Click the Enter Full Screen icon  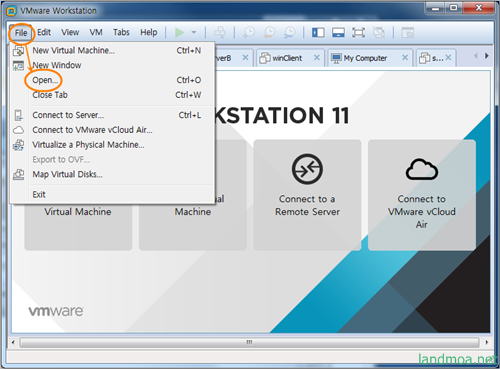click(x=358, y=32)
